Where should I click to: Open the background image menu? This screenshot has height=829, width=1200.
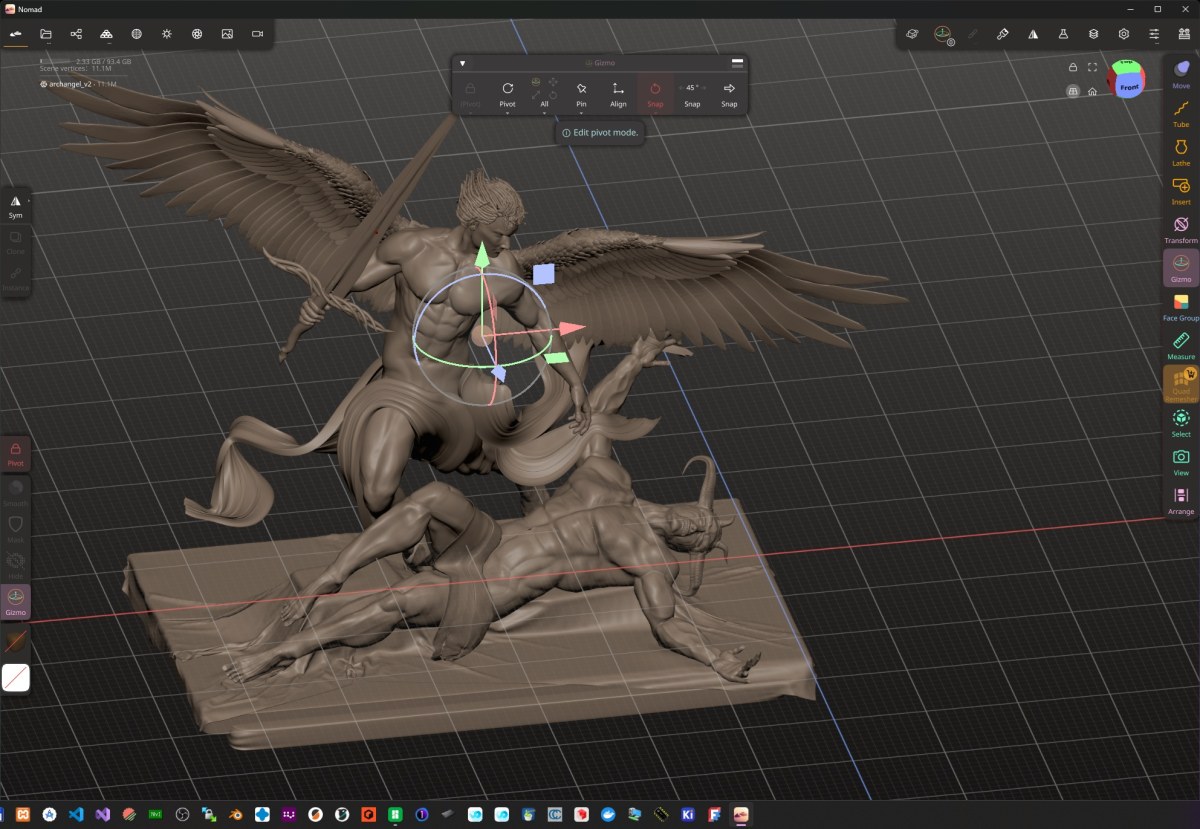[x=227, y=34]
